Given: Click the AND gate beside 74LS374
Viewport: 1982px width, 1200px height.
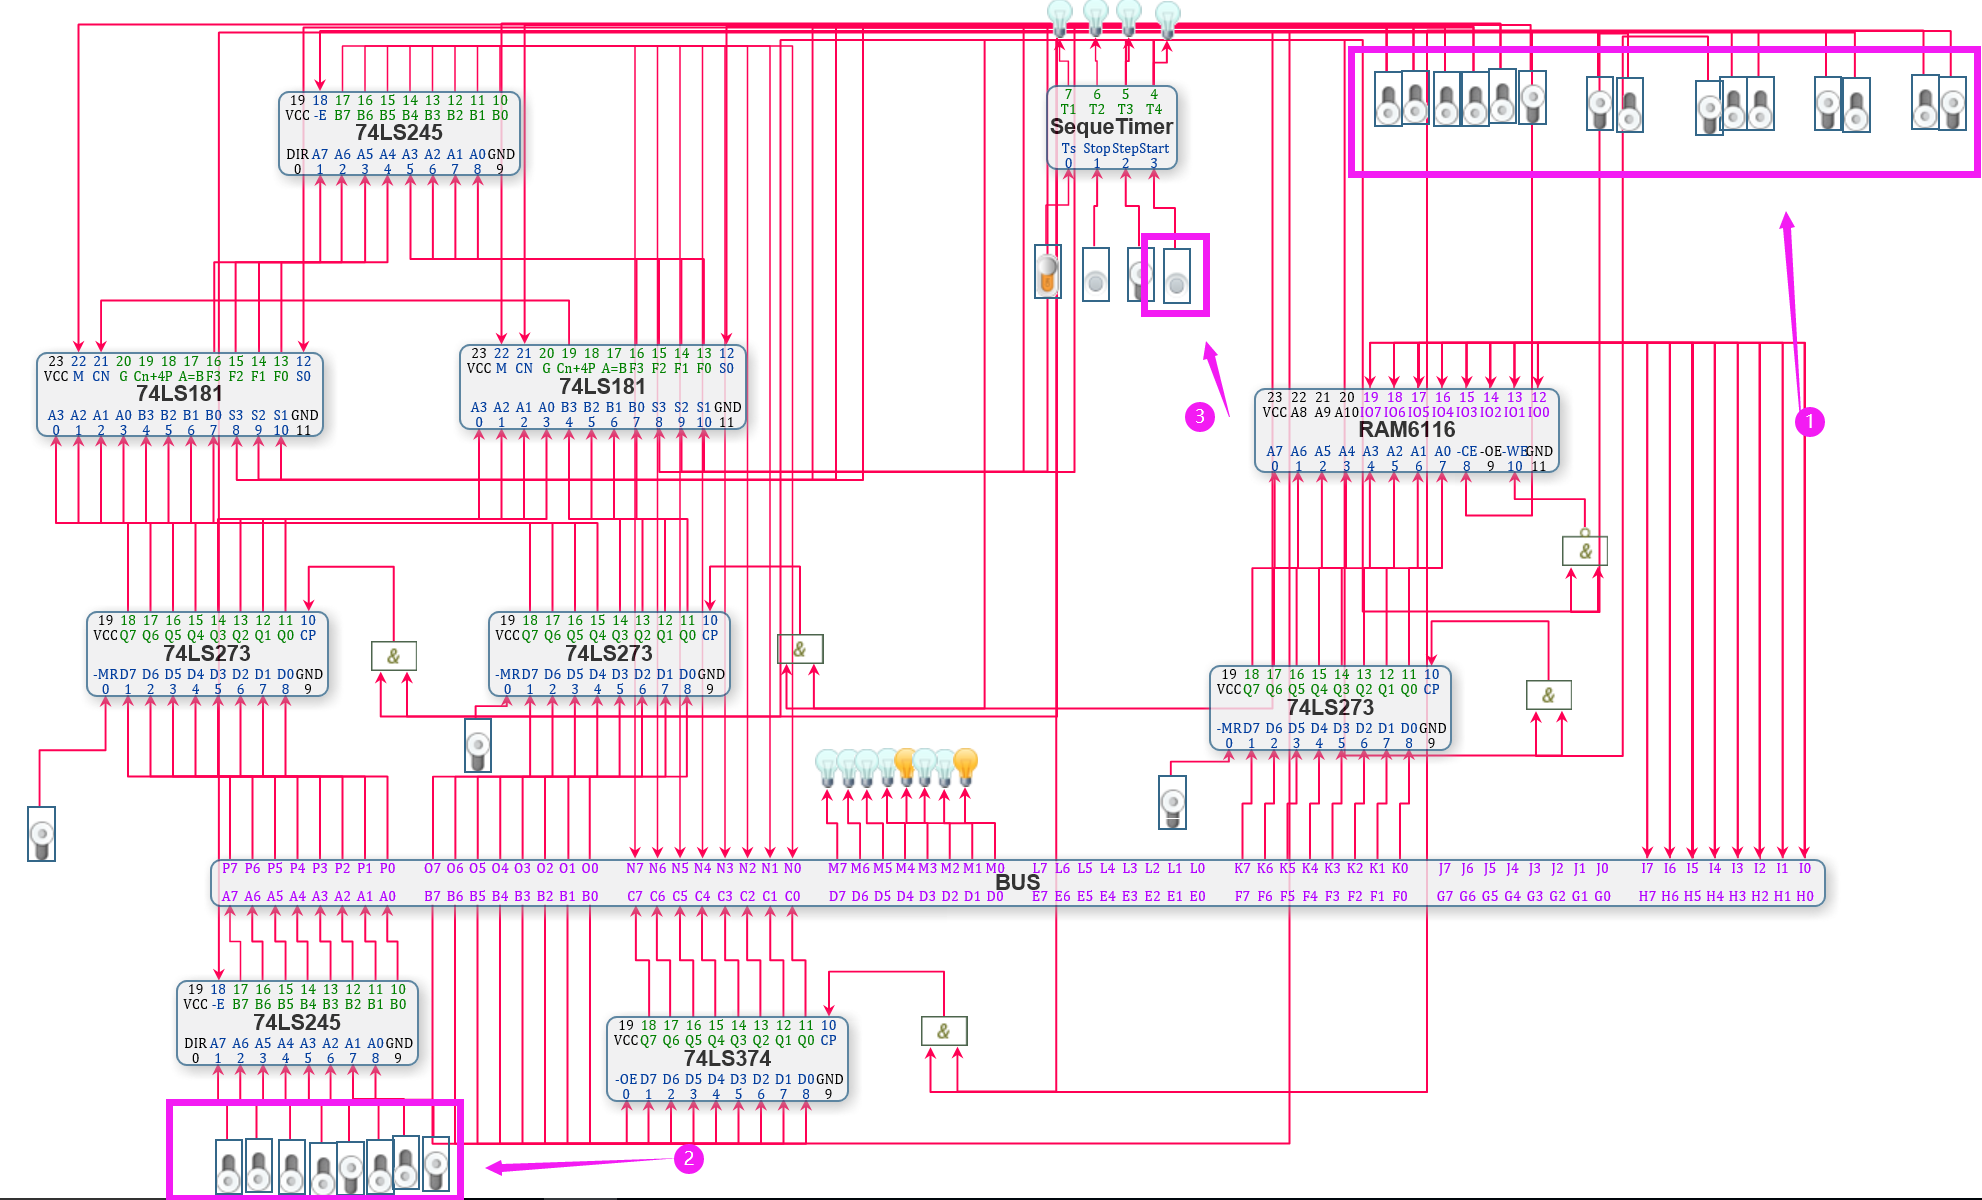Looking at the screenshot, I should [943, 1031].
